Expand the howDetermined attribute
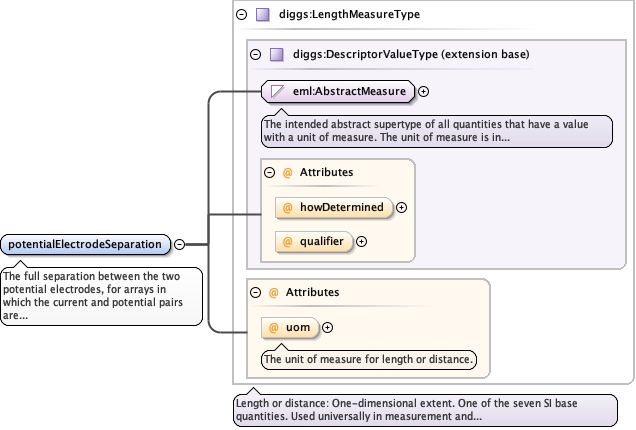636x430 pixels. 402,208
